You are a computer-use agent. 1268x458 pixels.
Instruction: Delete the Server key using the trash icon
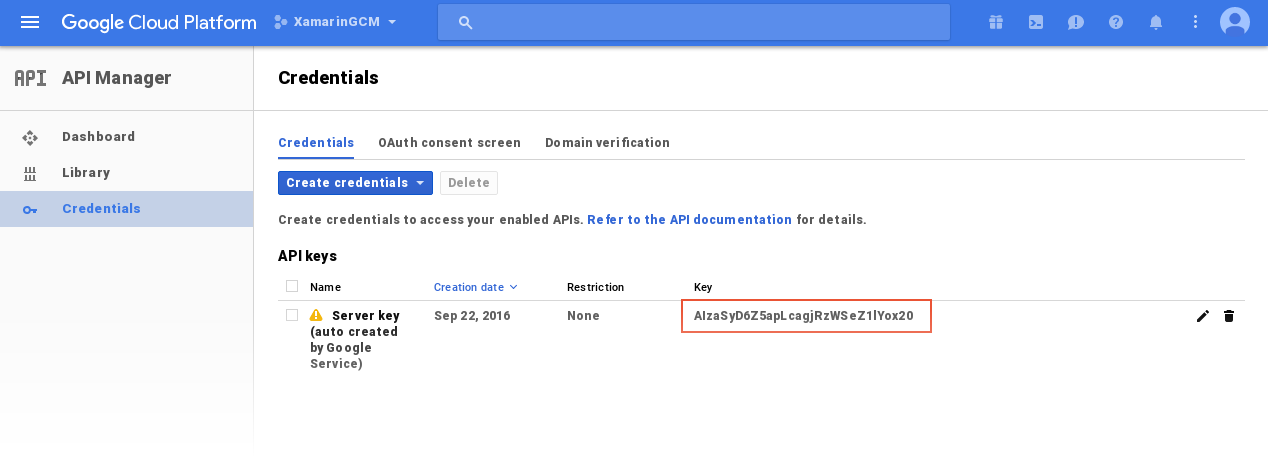[x=1229, y=316]
